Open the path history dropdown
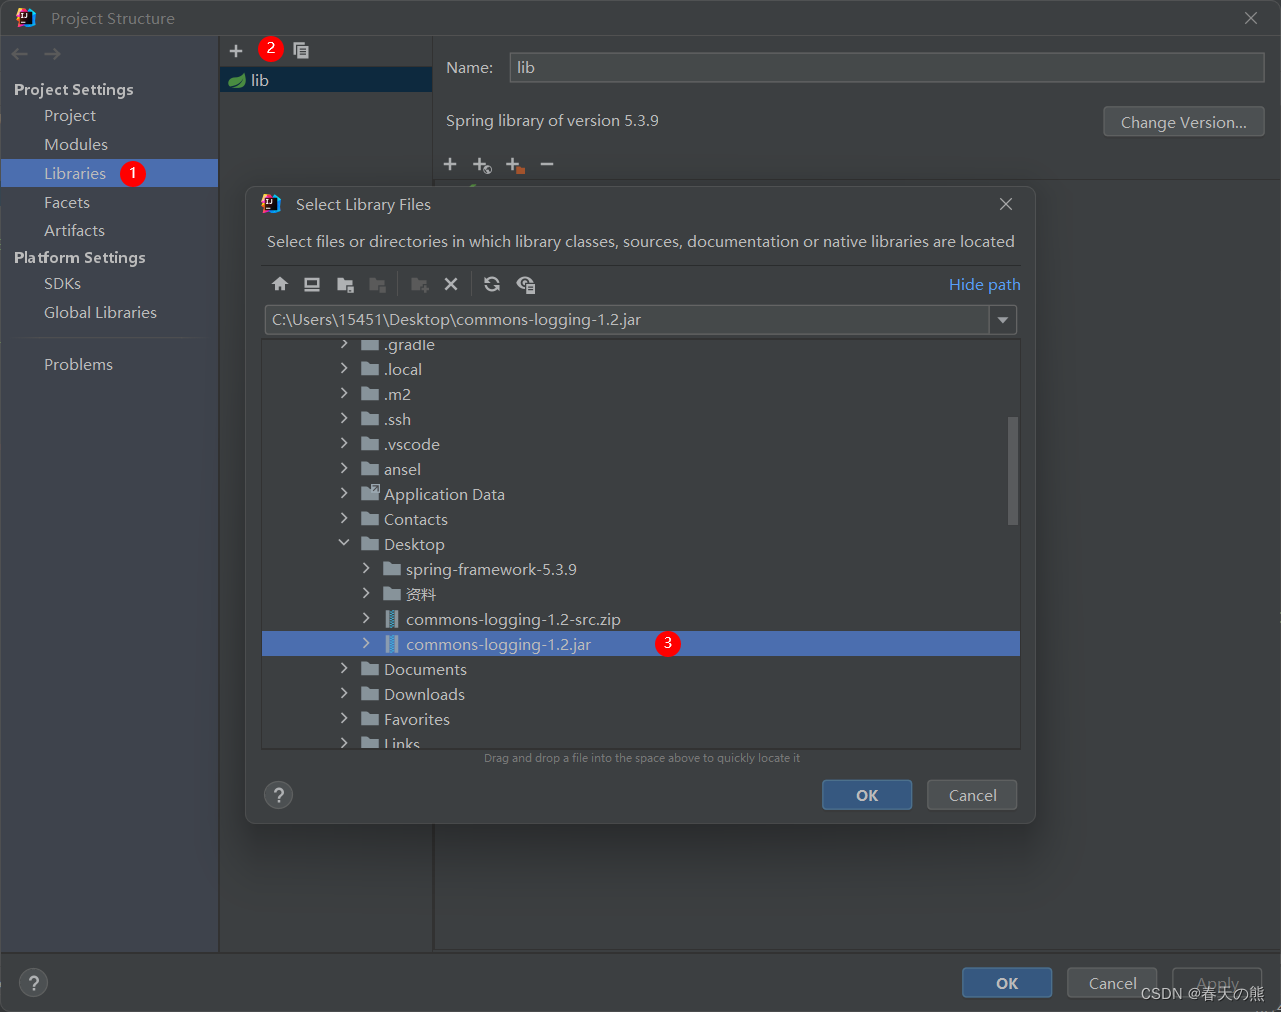 1003,320
